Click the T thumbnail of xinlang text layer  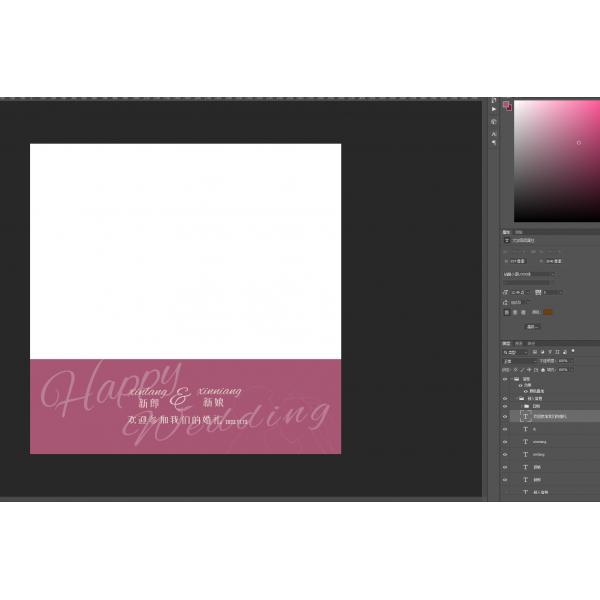pos(526,454)
